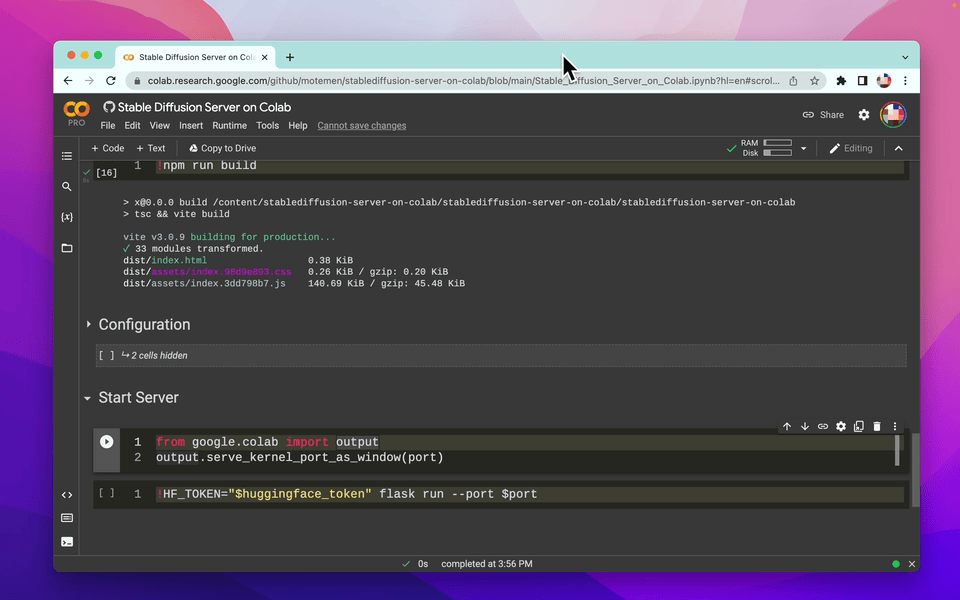Click the Chrome profile avatar
Screen dimensions: 960x600
click(883, 81)
